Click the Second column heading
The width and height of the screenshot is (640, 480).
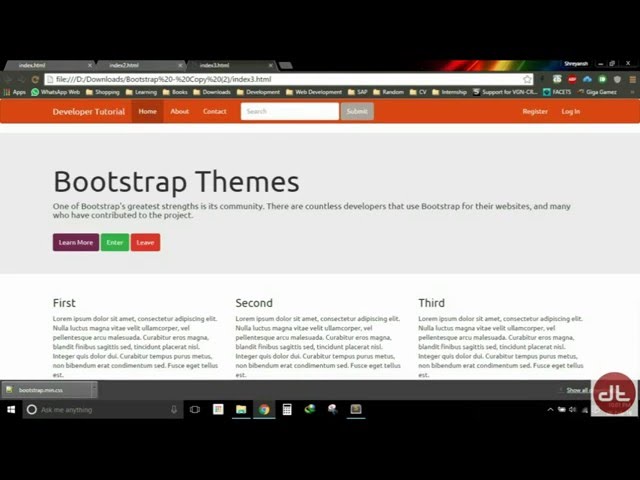(x=254, y=303)
